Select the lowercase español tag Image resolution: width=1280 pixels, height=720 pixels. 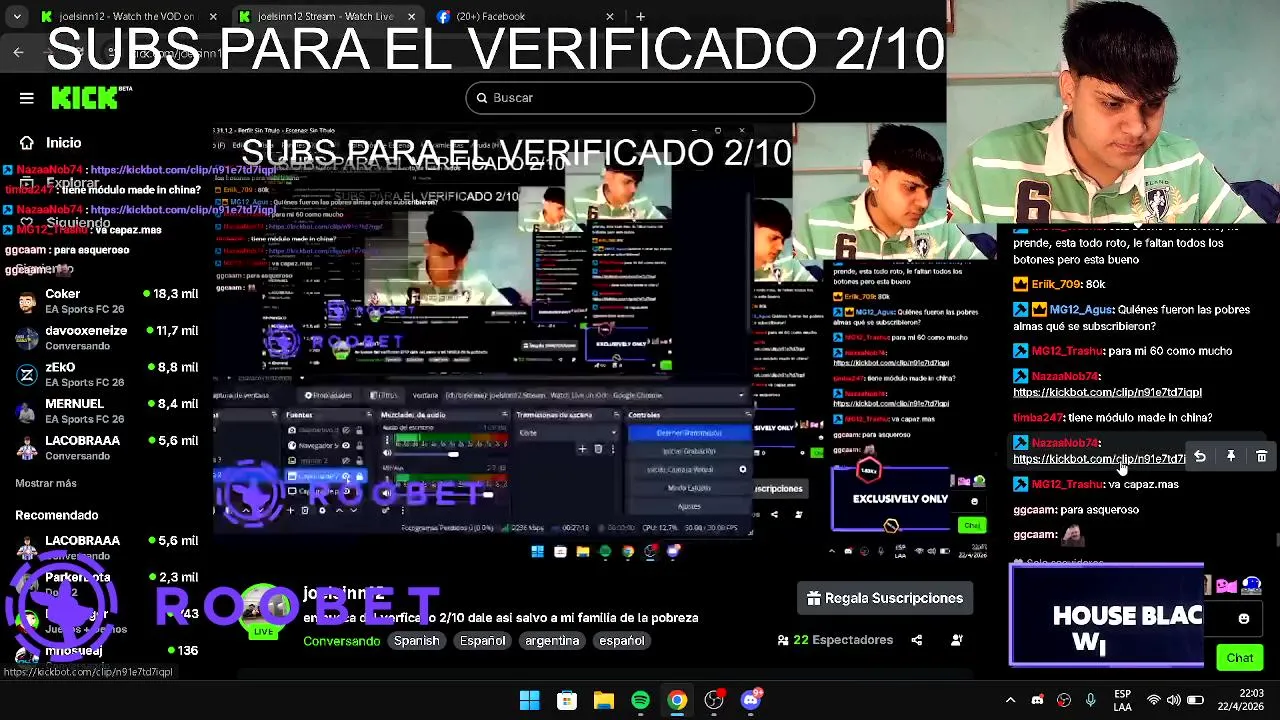(622, 641)
